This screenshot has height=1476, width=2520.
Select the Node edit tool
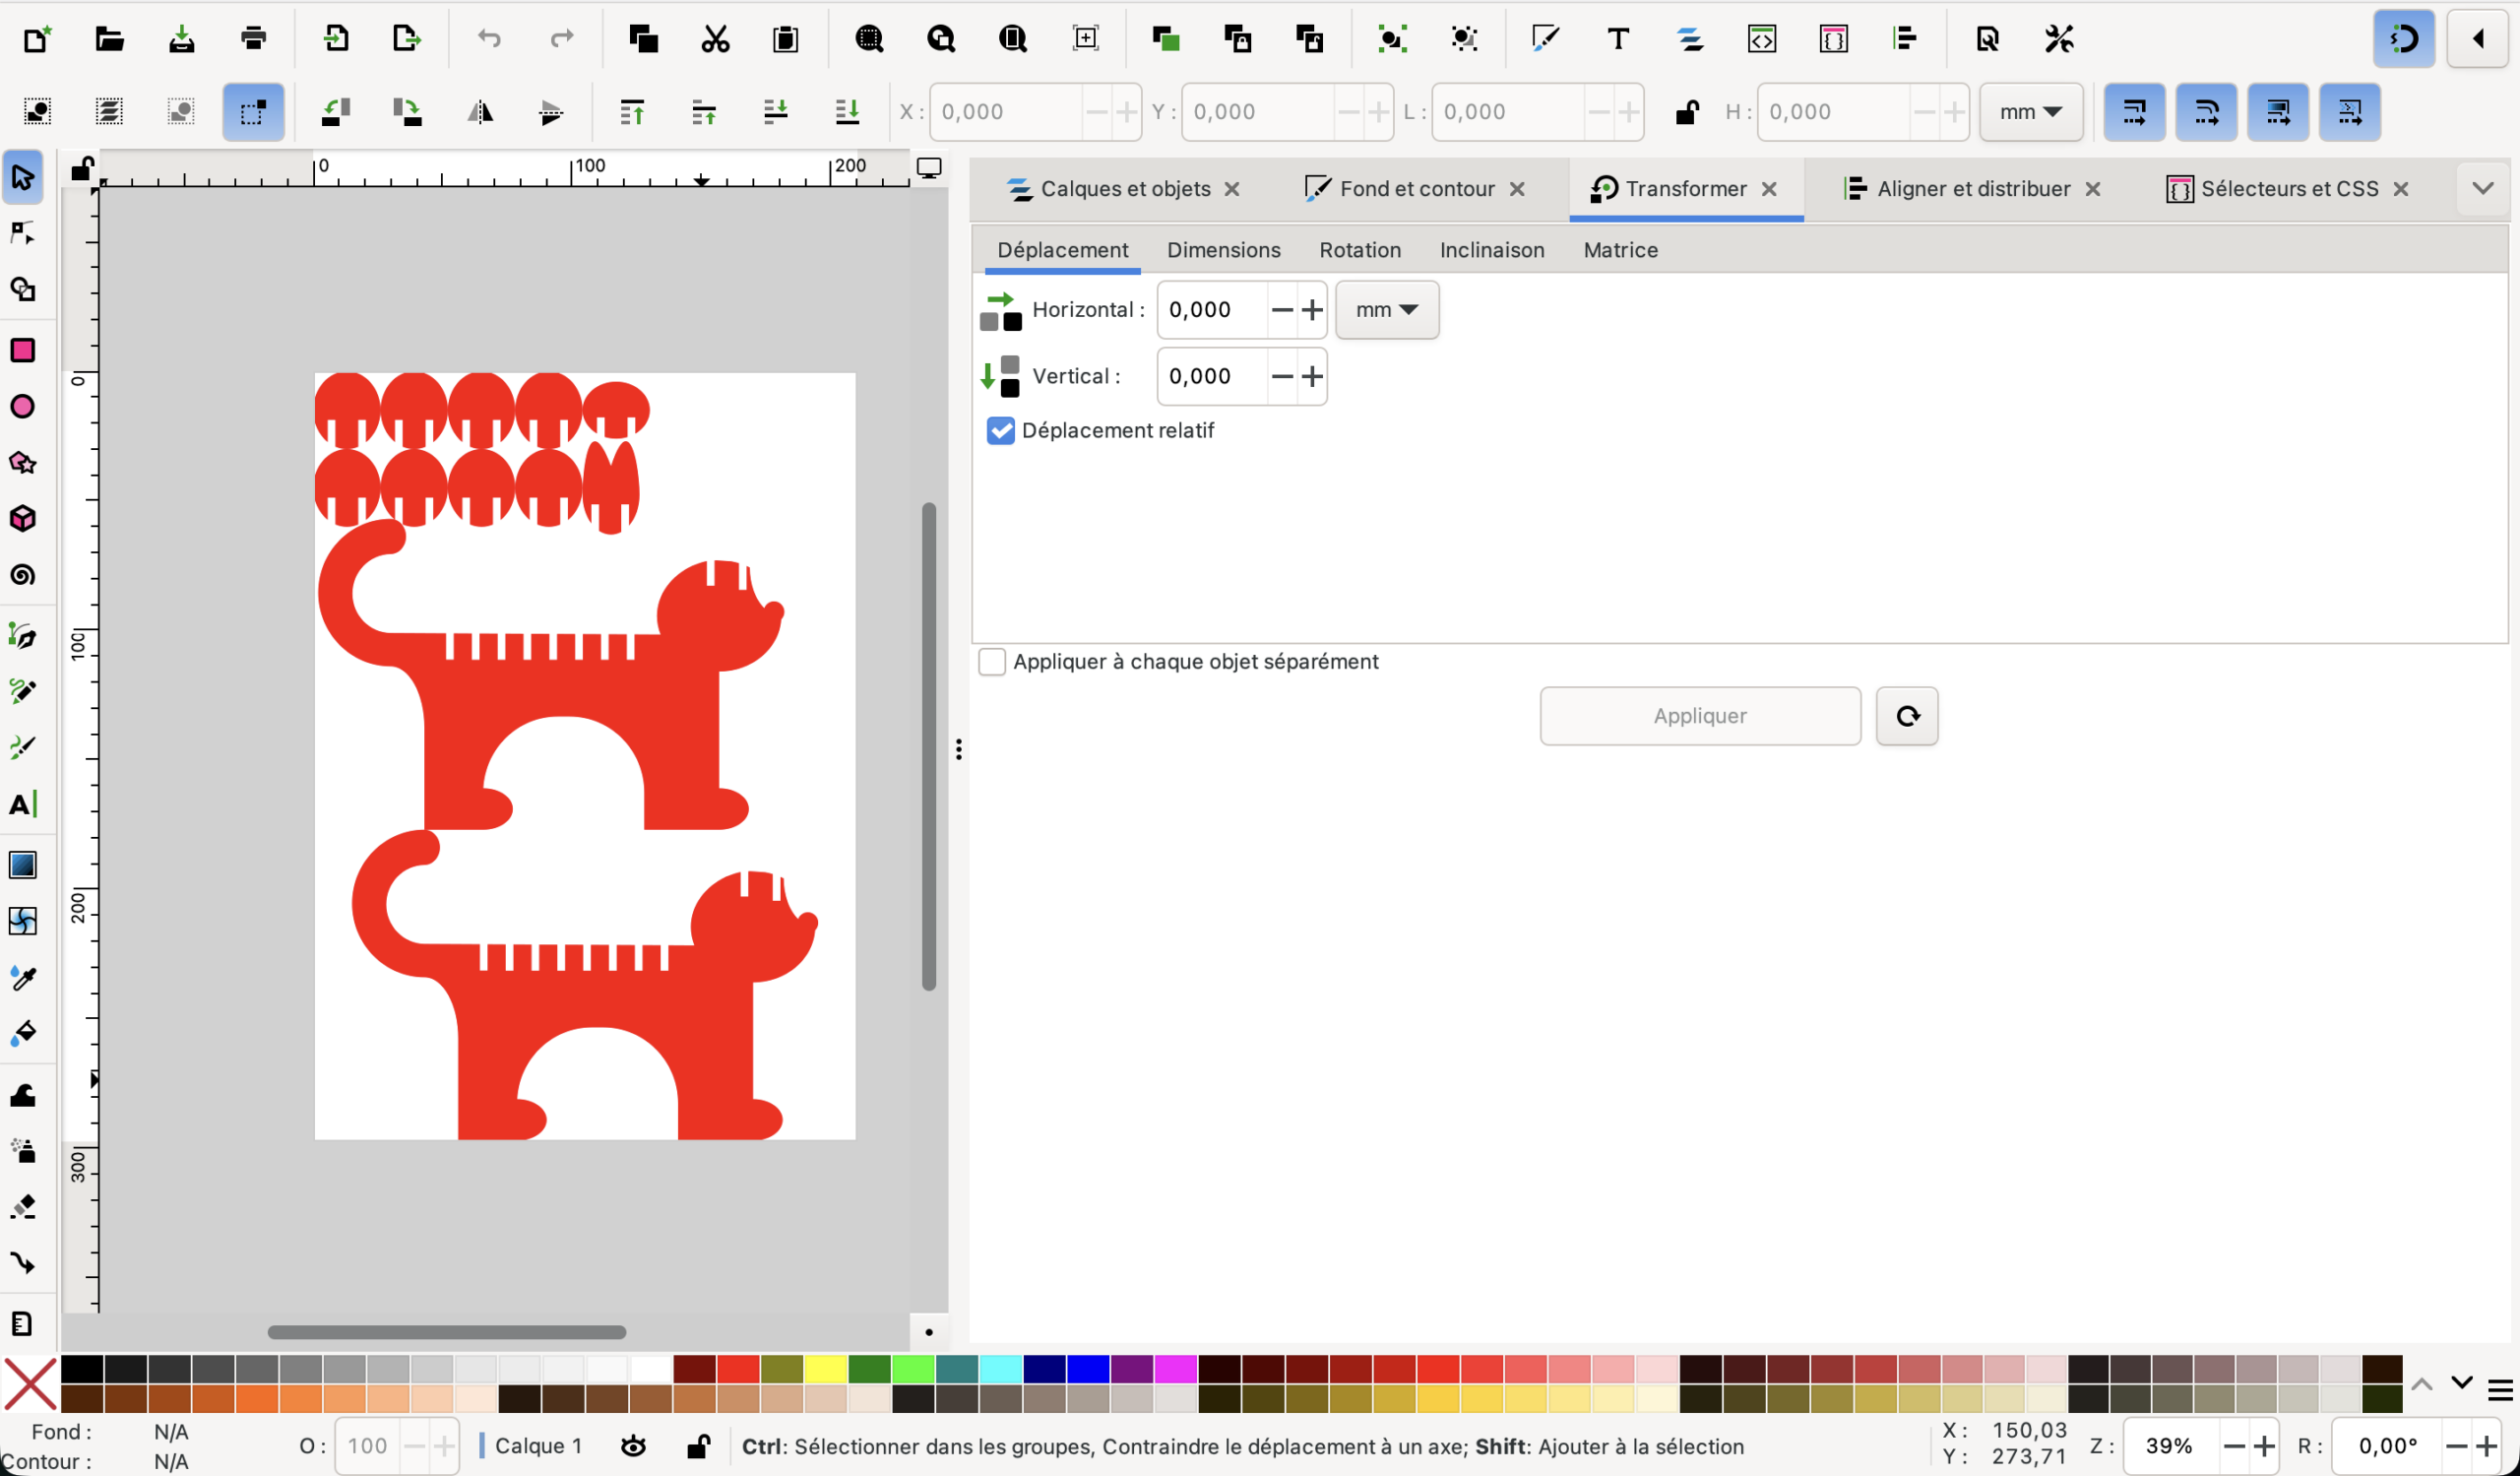[22, 234]
